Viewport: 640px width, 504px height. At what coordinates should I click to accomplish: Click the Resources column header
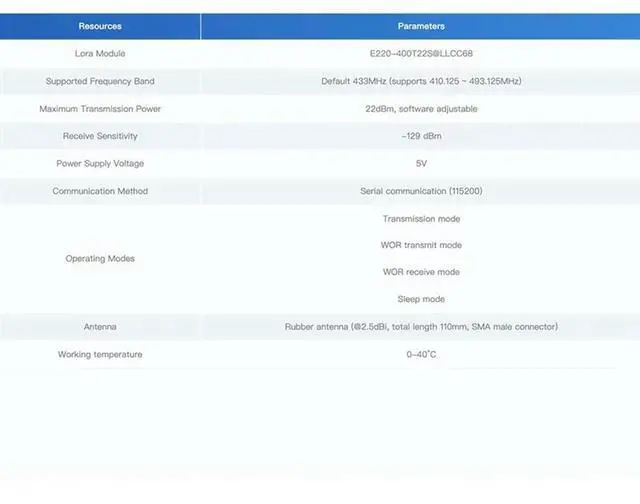[x=100, y=26]
